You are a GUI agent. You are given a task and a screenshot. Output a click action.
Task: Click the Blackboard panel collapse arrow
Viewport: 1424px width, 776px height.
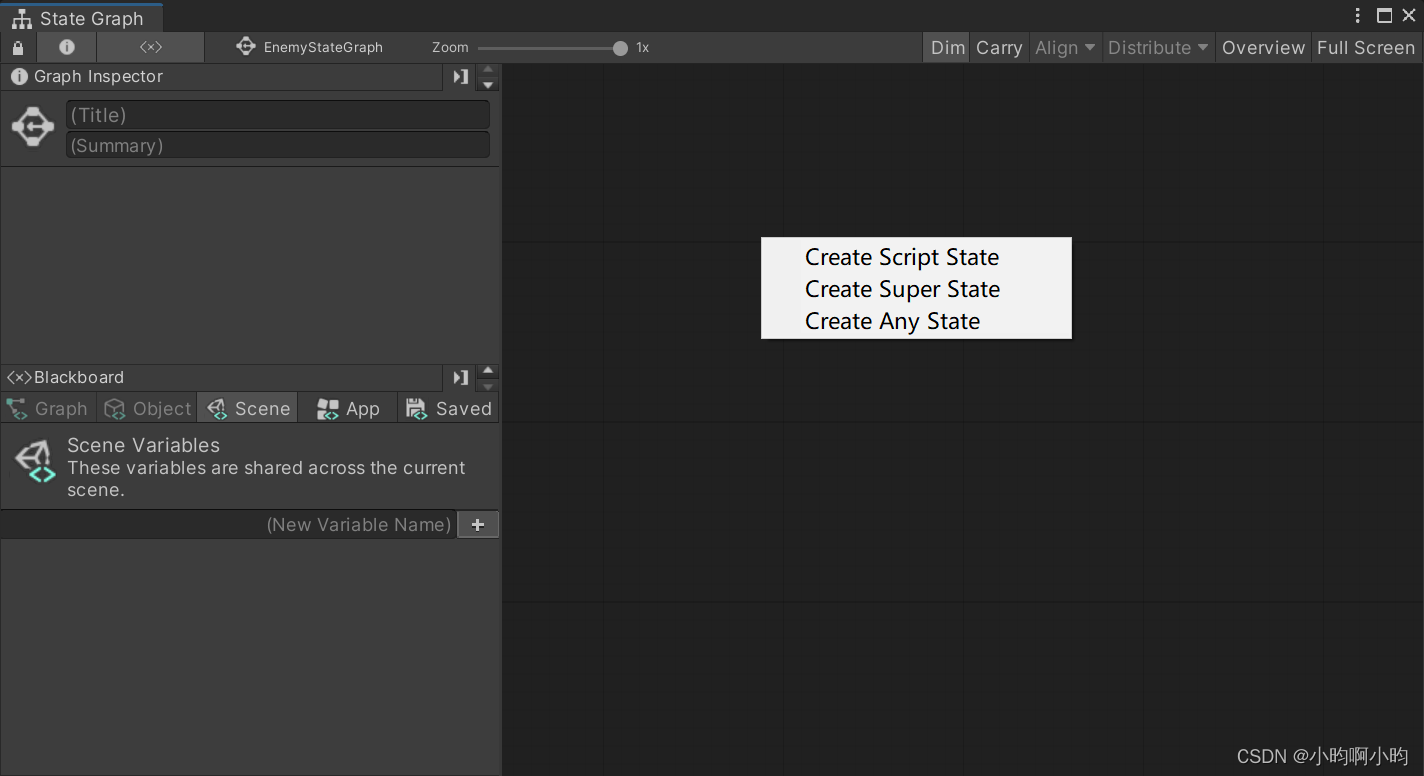coord(460,377)
